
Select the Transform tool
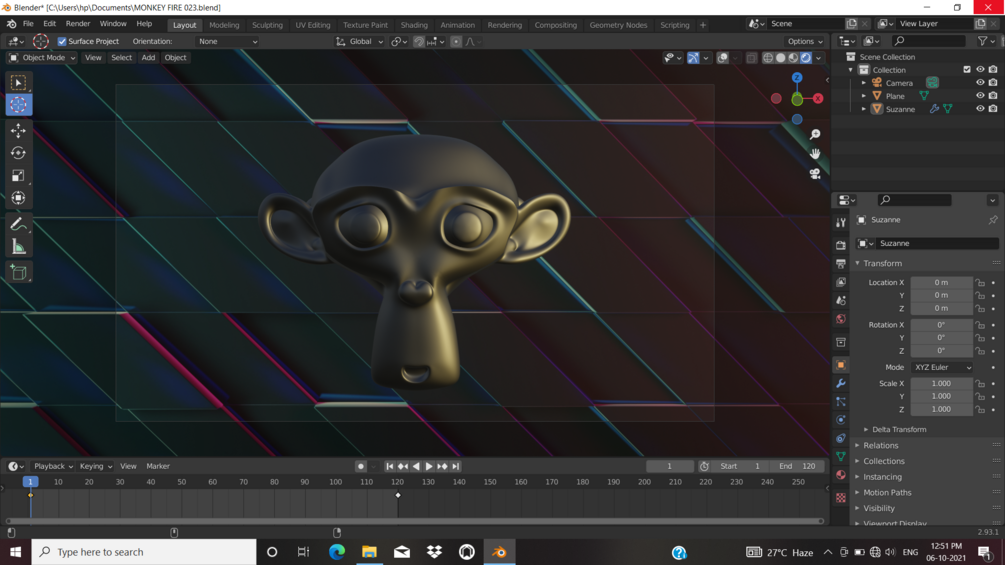(x=18, y=198)
